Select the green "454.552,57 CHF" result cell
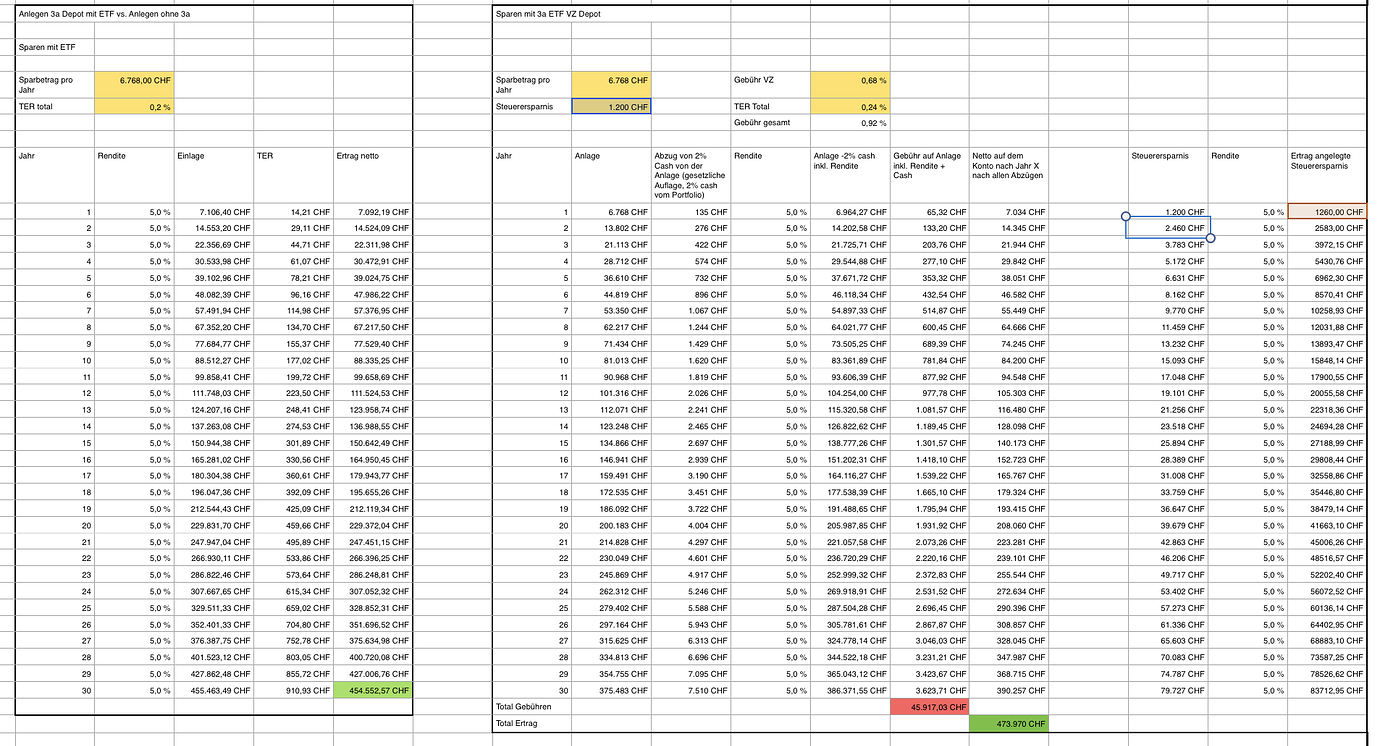1380x746 pixels. coord(373,690)
